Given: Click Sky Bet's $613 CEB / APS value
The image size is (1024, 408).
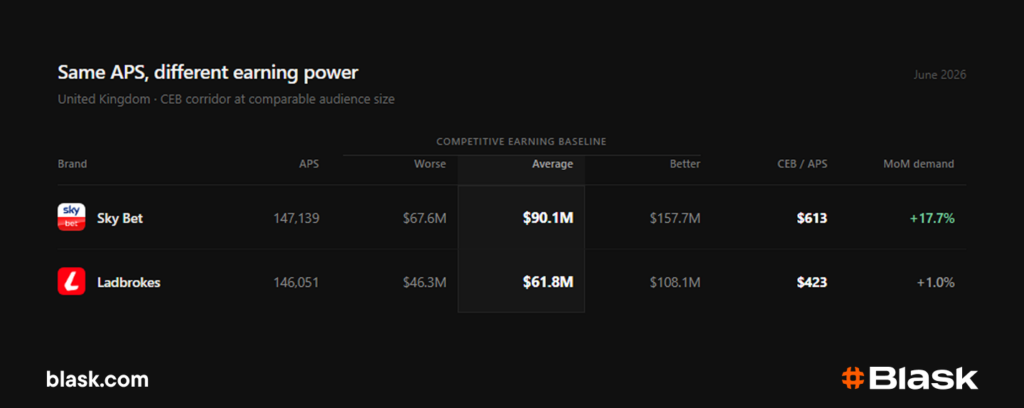Looking at the screenshot, I should coord(812,218).
